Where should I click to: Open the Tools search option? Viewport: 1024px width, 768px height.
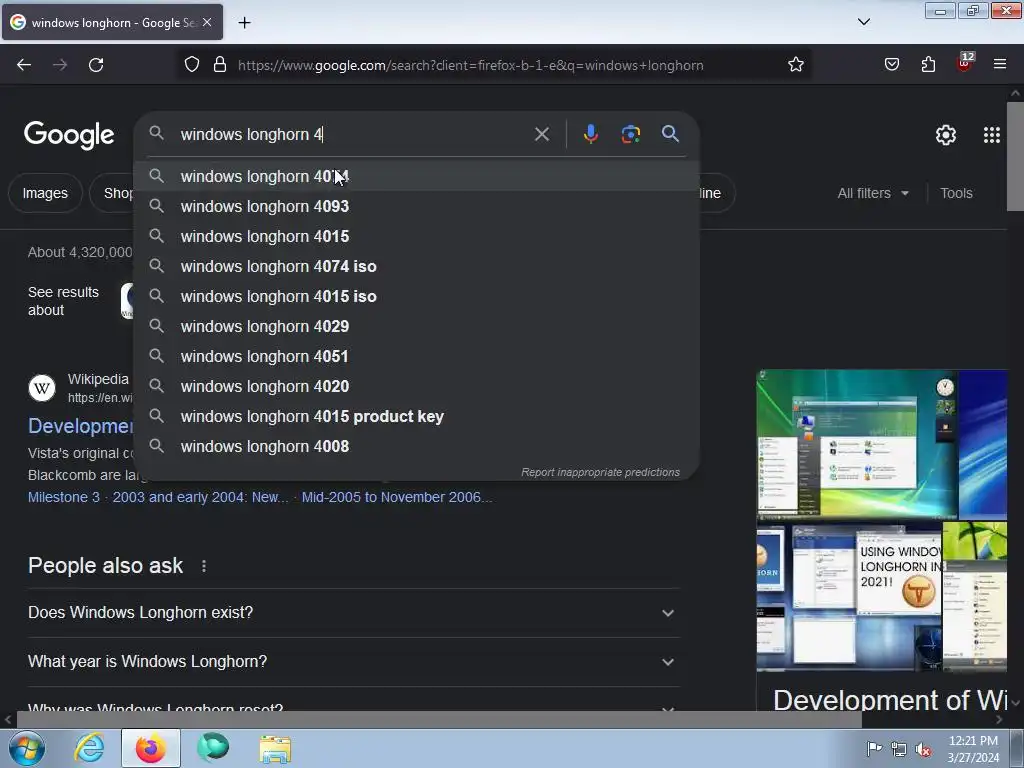click(956, 193)
